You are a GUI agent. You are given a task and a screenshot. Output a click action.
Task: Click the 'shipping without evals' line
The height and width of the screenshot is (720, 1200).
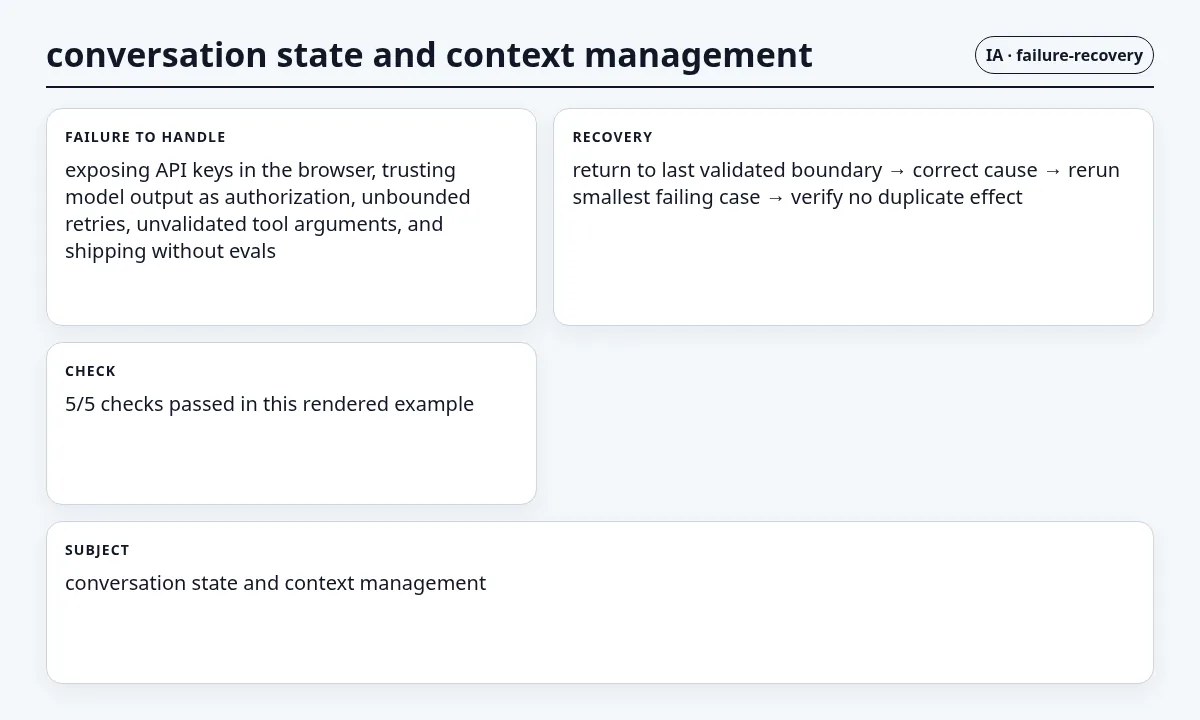[x=170, y=251]
